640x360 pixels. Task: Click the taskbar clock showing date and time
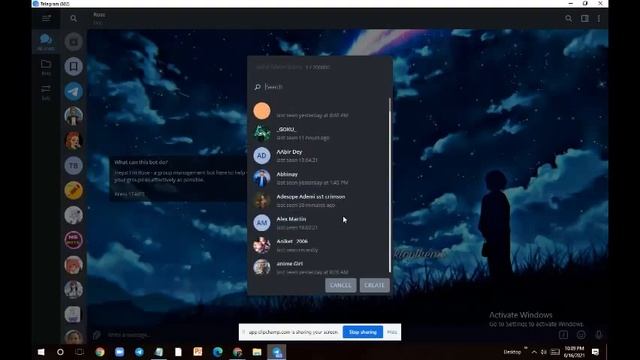[x=574, y=352]
